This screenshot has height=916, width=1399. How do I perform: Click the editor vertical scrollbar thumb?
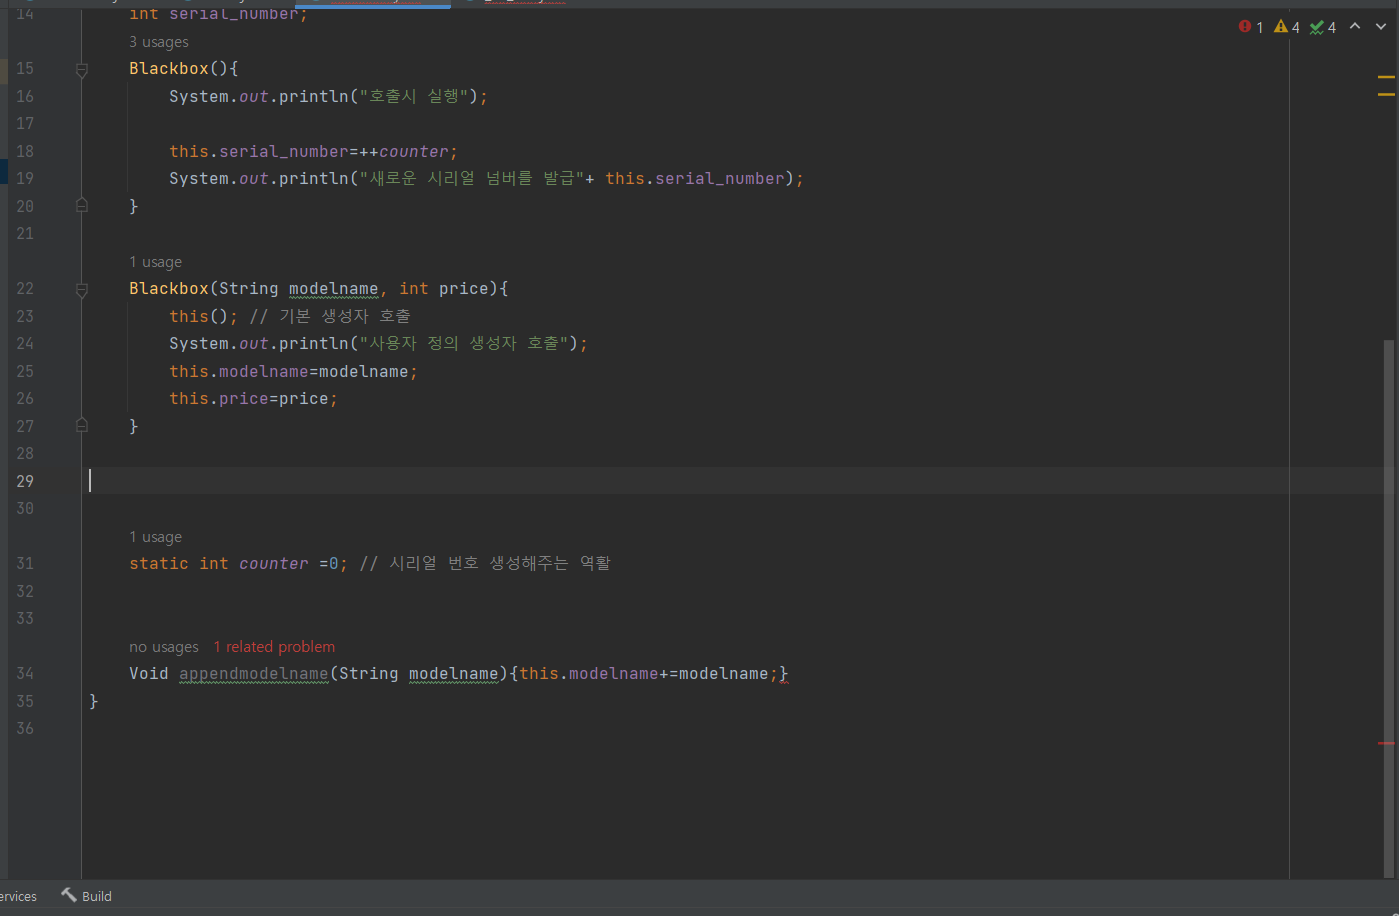pyautogui.click(x=1388, y=608)
